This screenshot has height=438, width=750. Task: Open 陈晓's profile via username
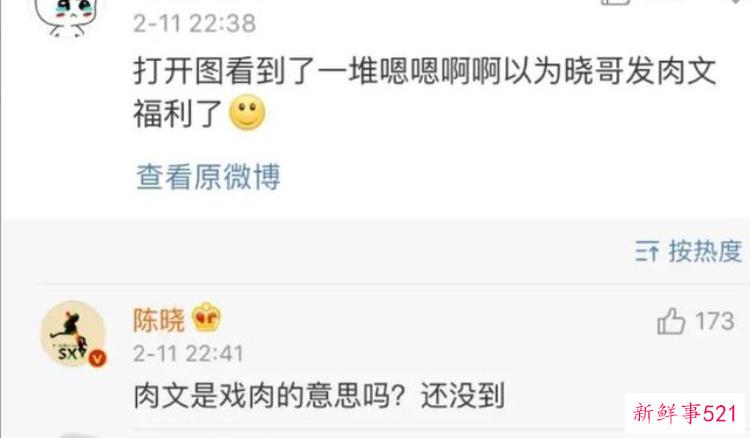coord(158,319)
